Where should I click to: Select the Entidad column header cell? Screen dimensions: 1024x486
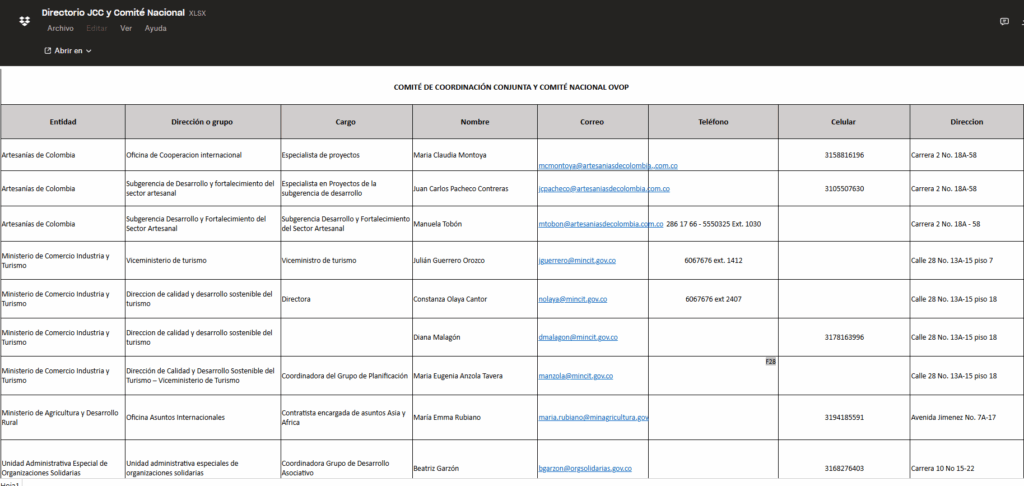tap(63, 122)
